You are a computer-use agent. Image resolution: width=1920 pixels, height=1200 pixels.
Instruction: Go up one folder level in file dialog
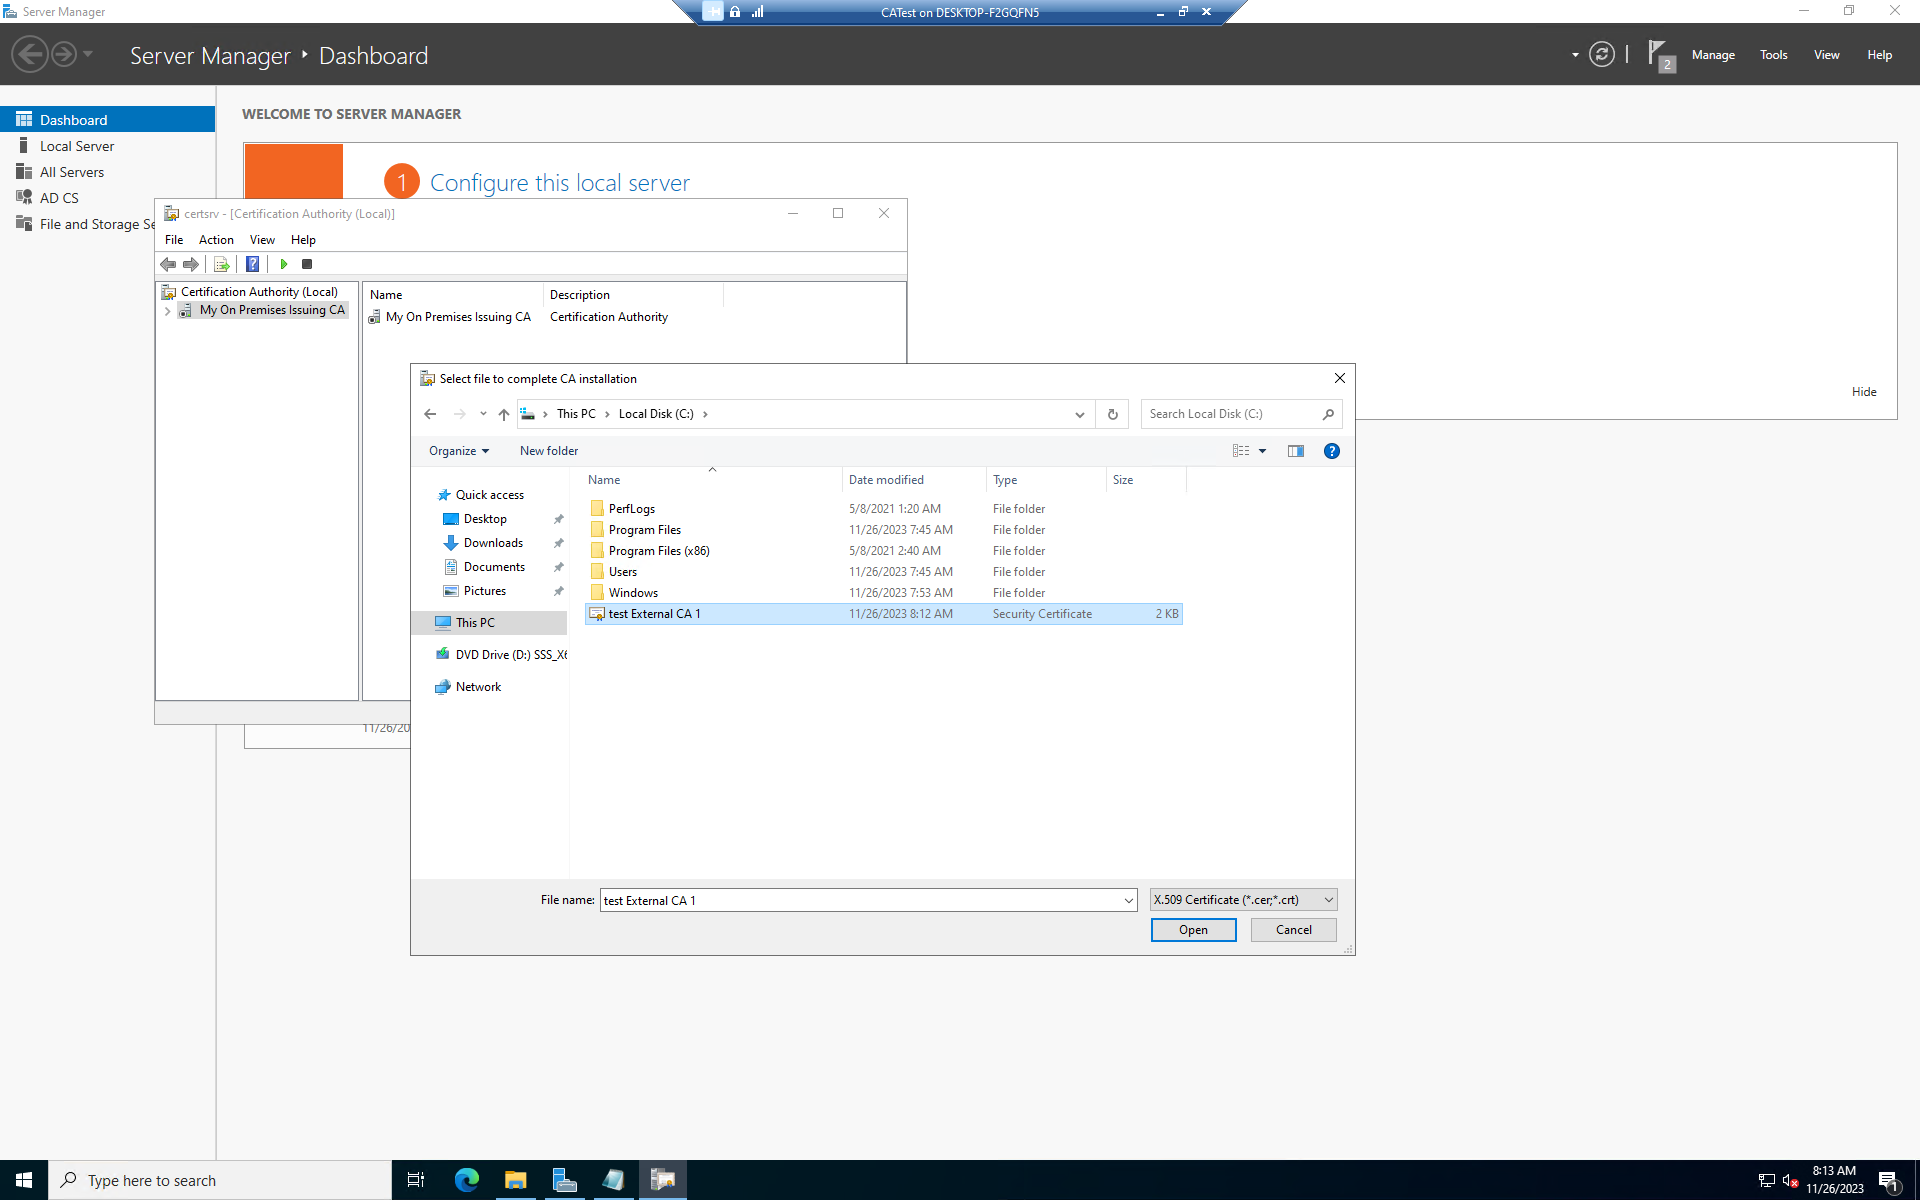coord(503,414)
